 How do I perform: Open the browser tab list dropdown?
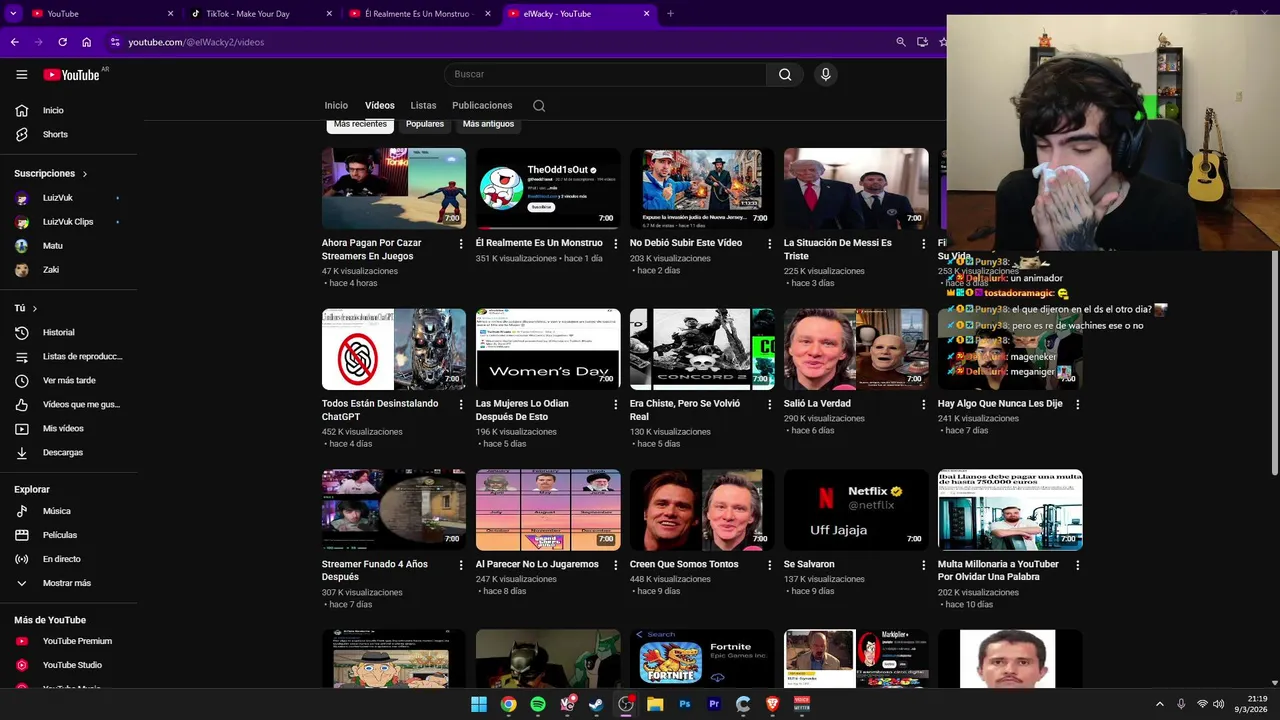click(x=13, y=13)
